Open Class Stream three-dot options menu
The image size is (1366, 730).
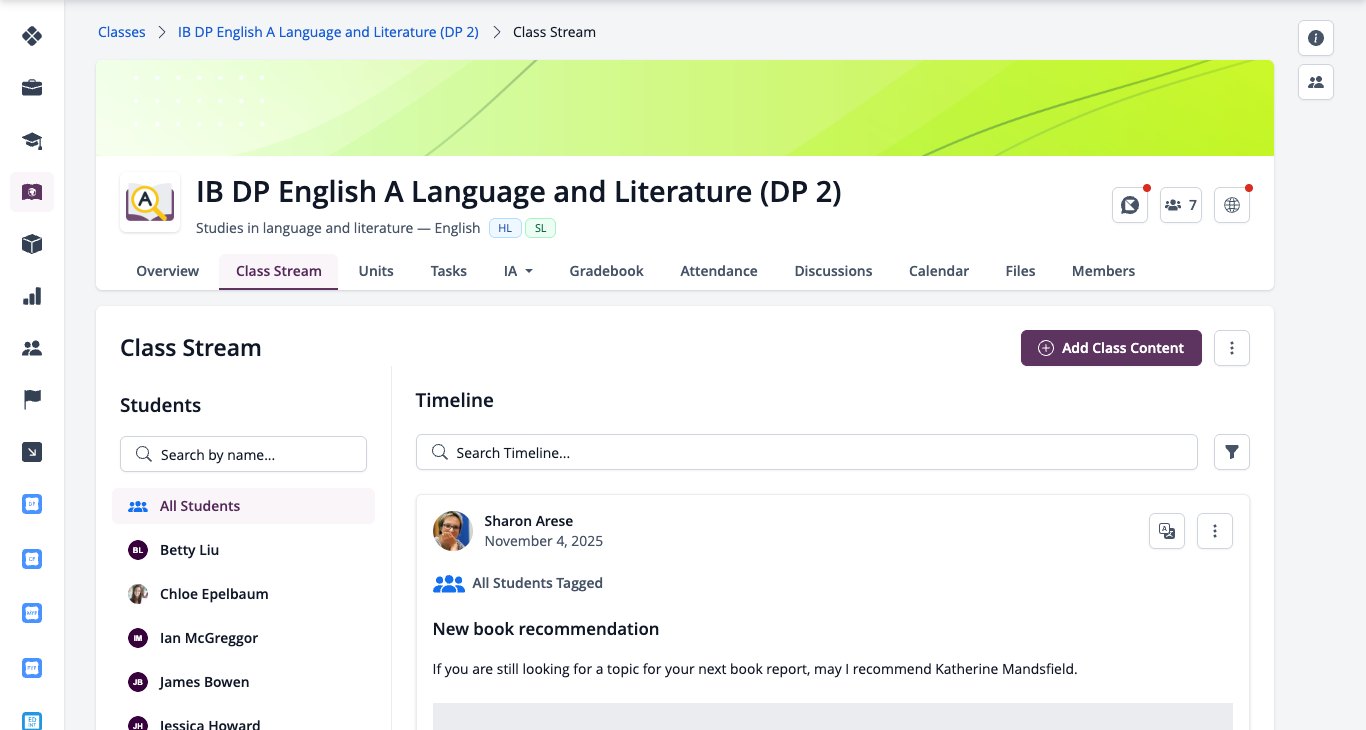point(1232,348)
